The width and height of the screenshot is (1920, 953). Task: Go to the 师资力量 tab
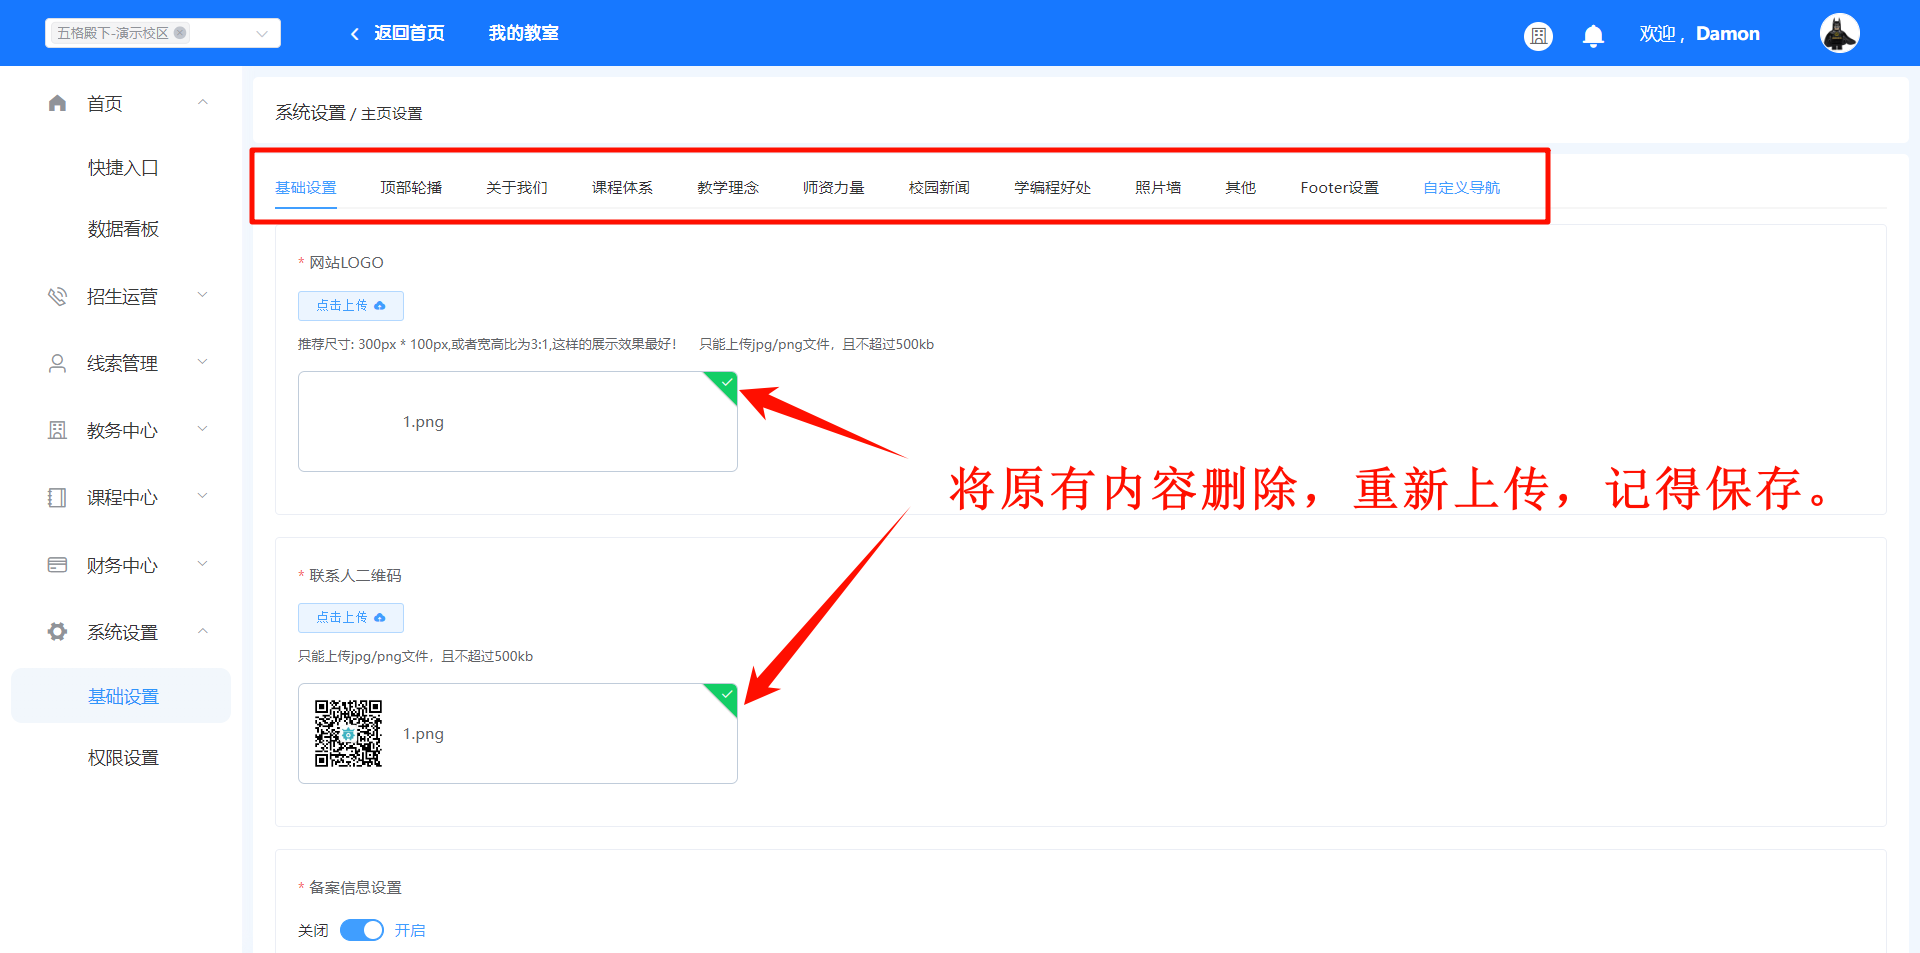click(834, 188)
